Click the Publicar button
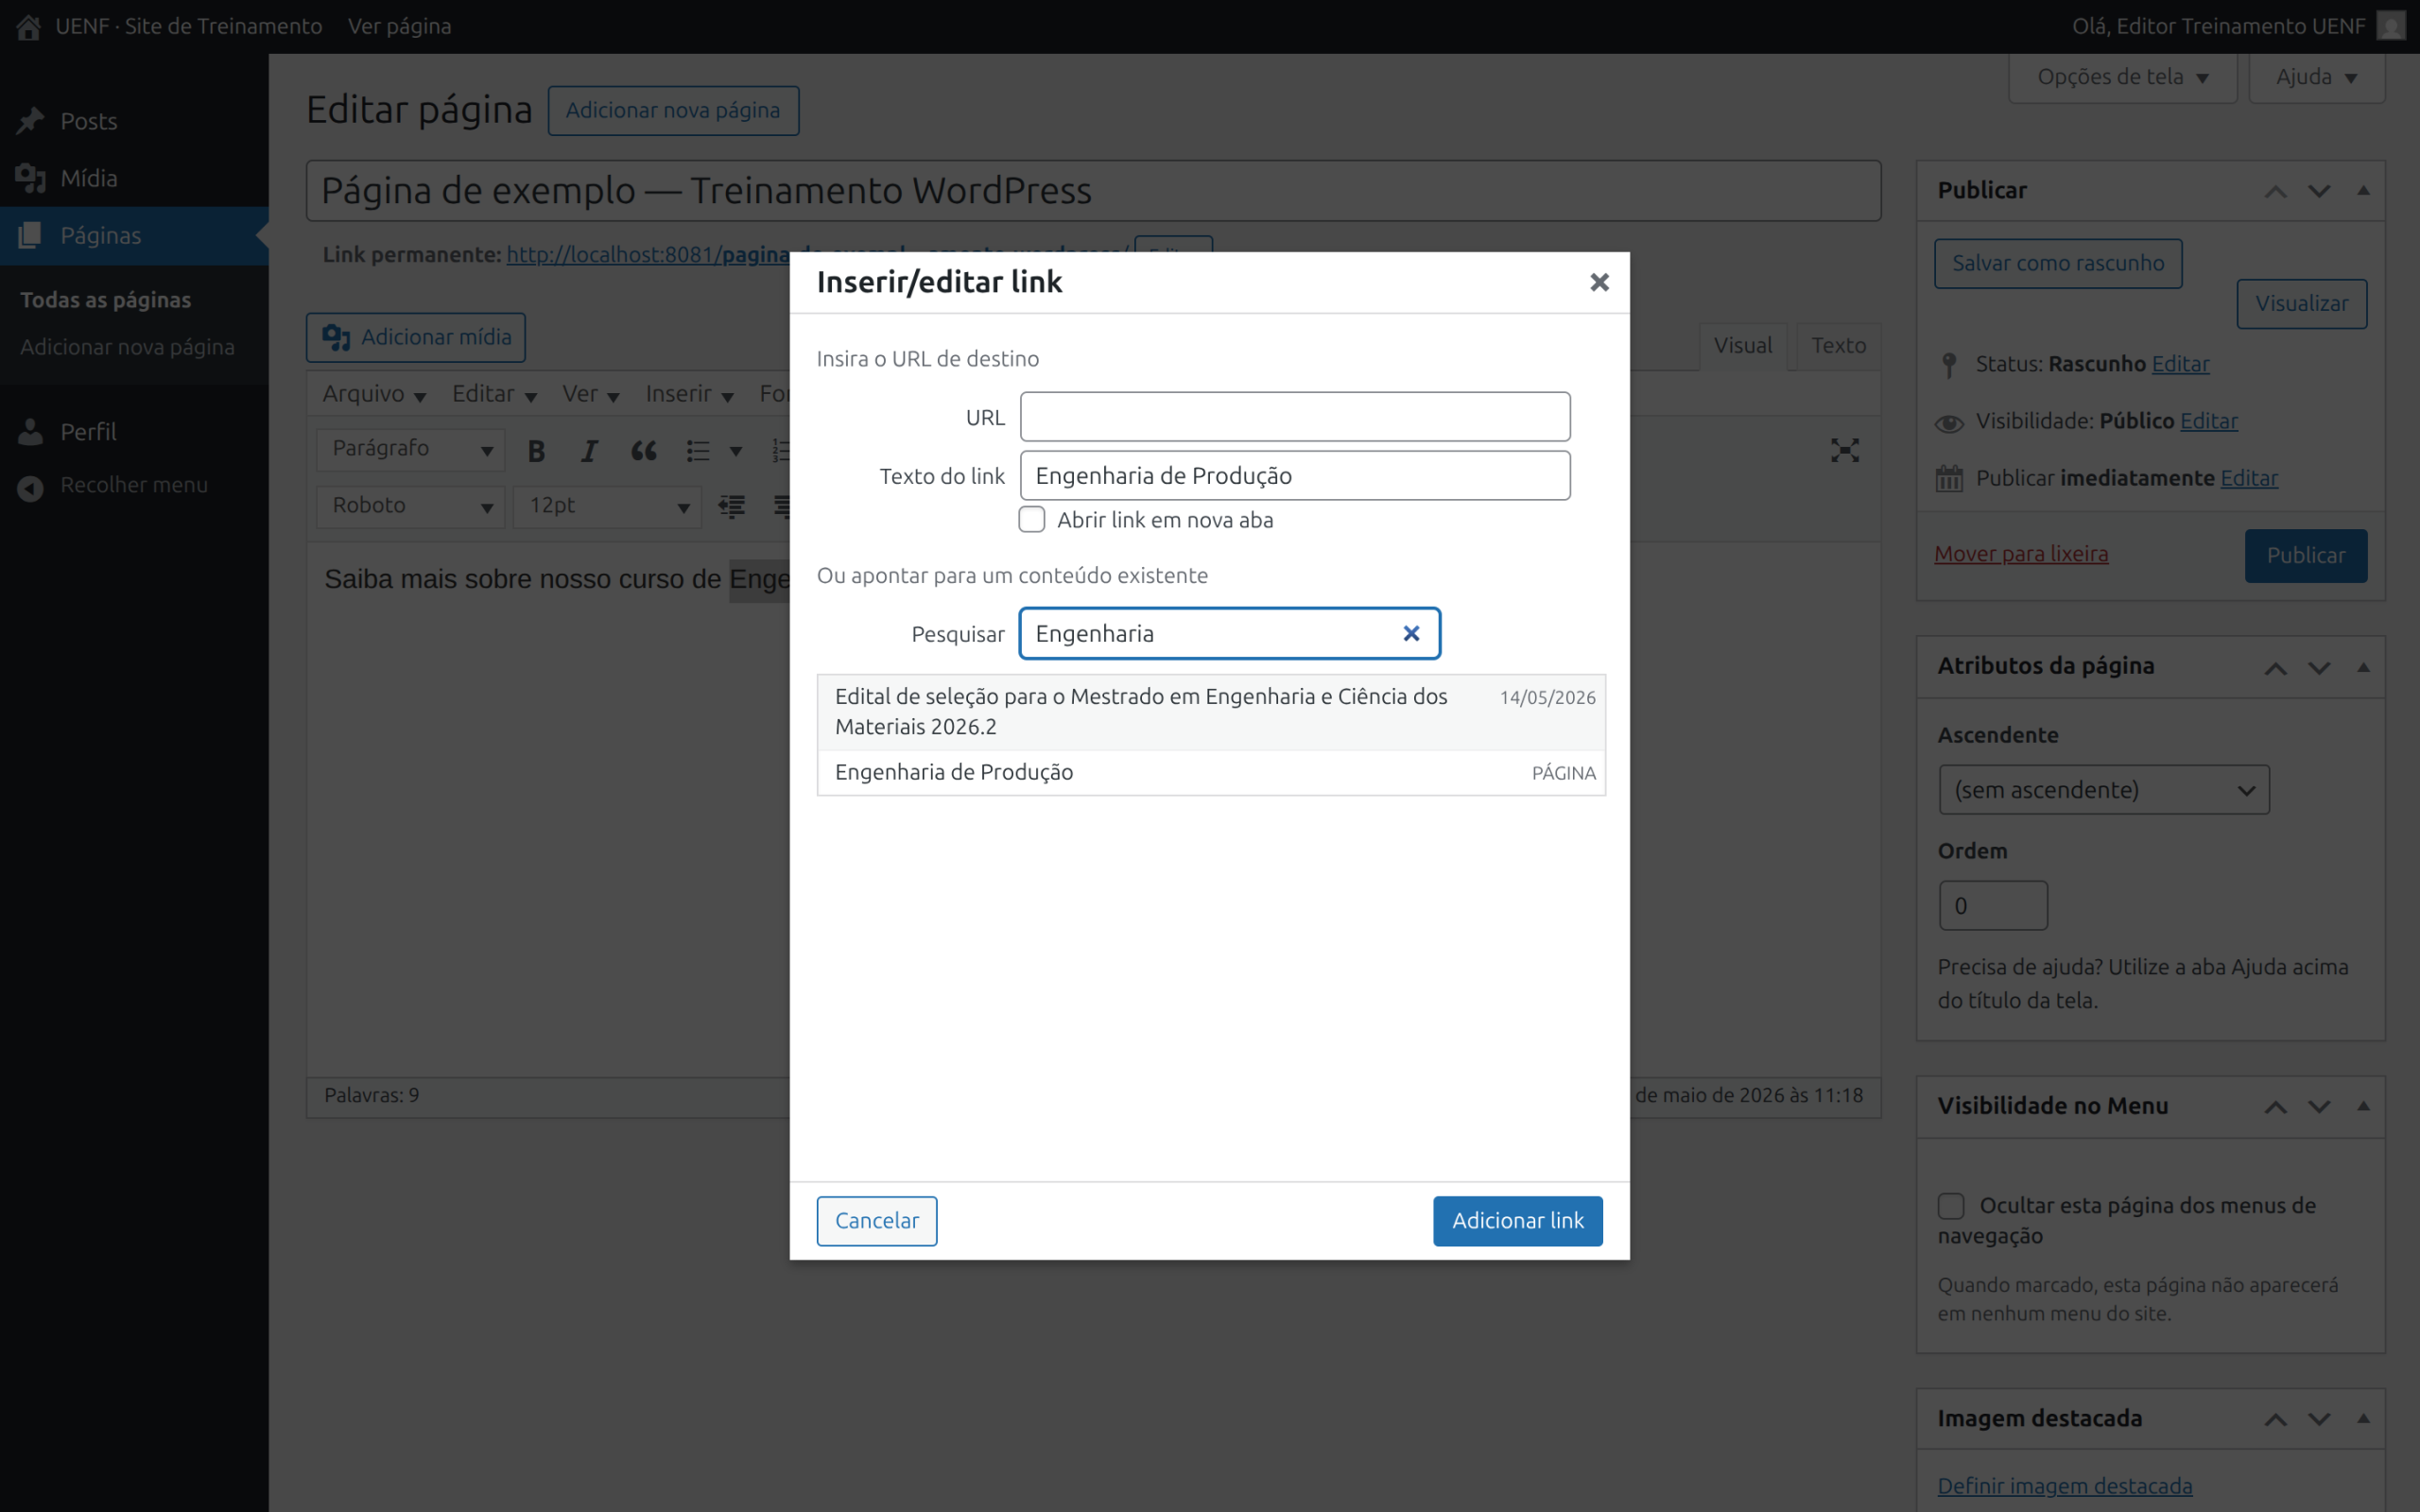The height and width of the screenshot is (1512, 2420). pyautogui.click(x=2306, y=556)
